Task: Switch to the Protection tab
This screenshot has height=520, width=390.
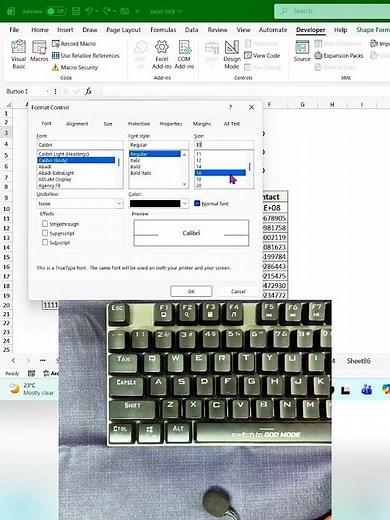Action: [x=139, y=124]
